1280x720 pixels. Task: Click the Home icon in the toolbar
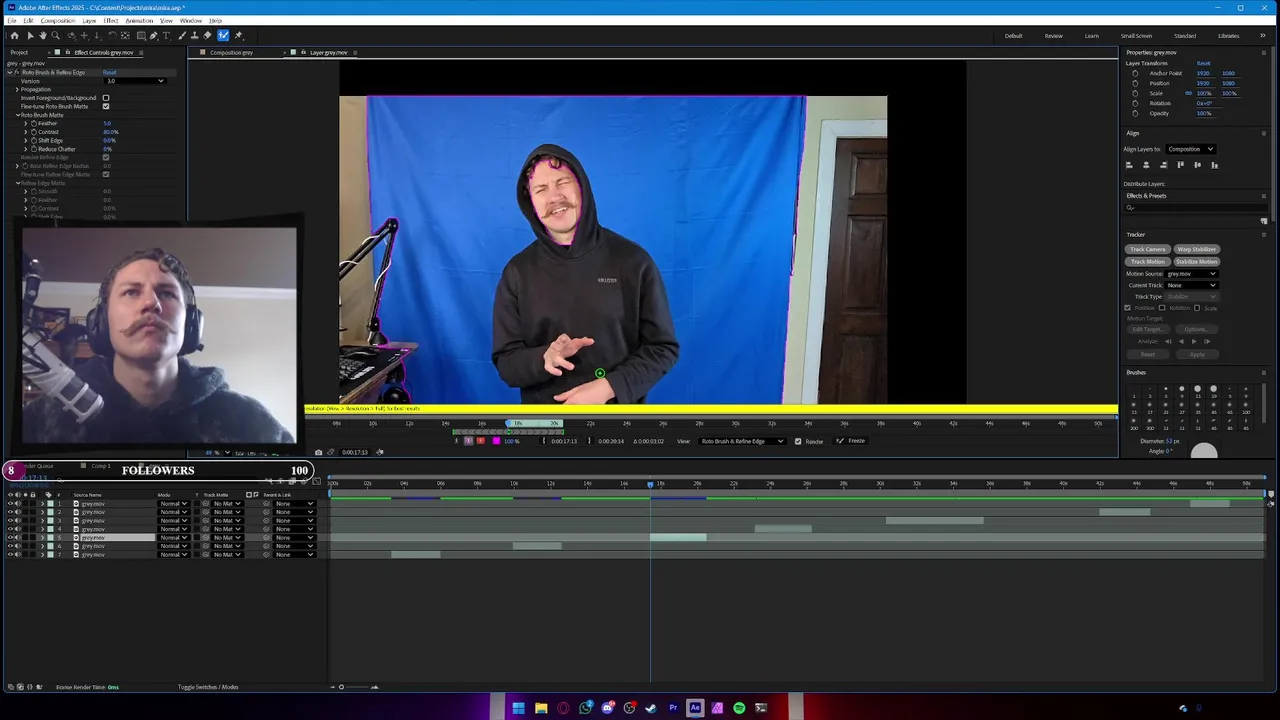point(14,35)
